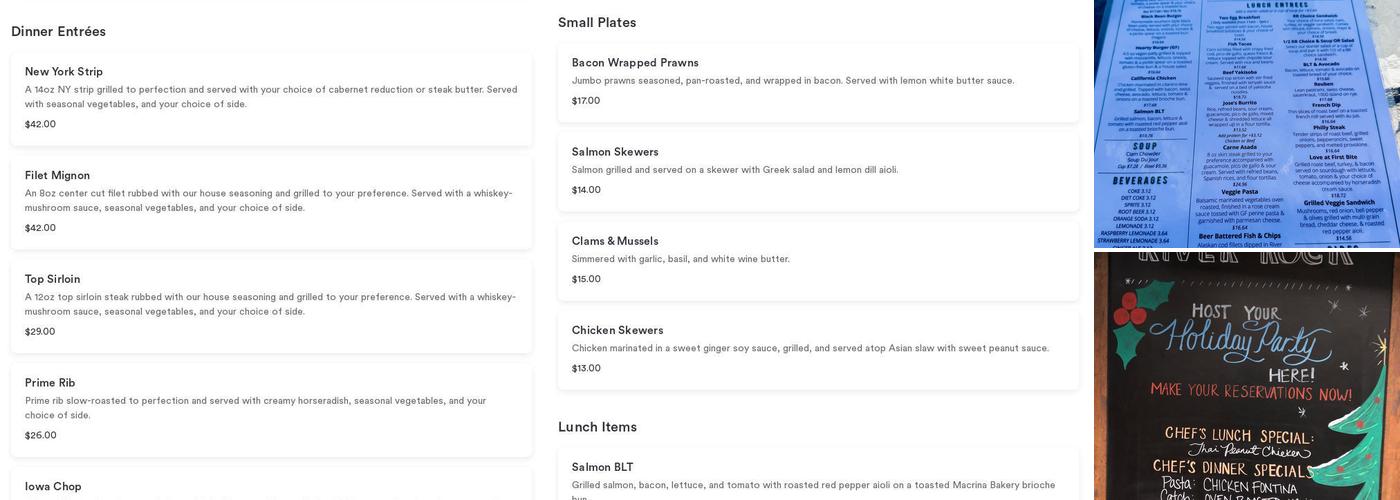Open the Top Sirloin item
The image size is (1400, 500).
[x=271, y=306]
